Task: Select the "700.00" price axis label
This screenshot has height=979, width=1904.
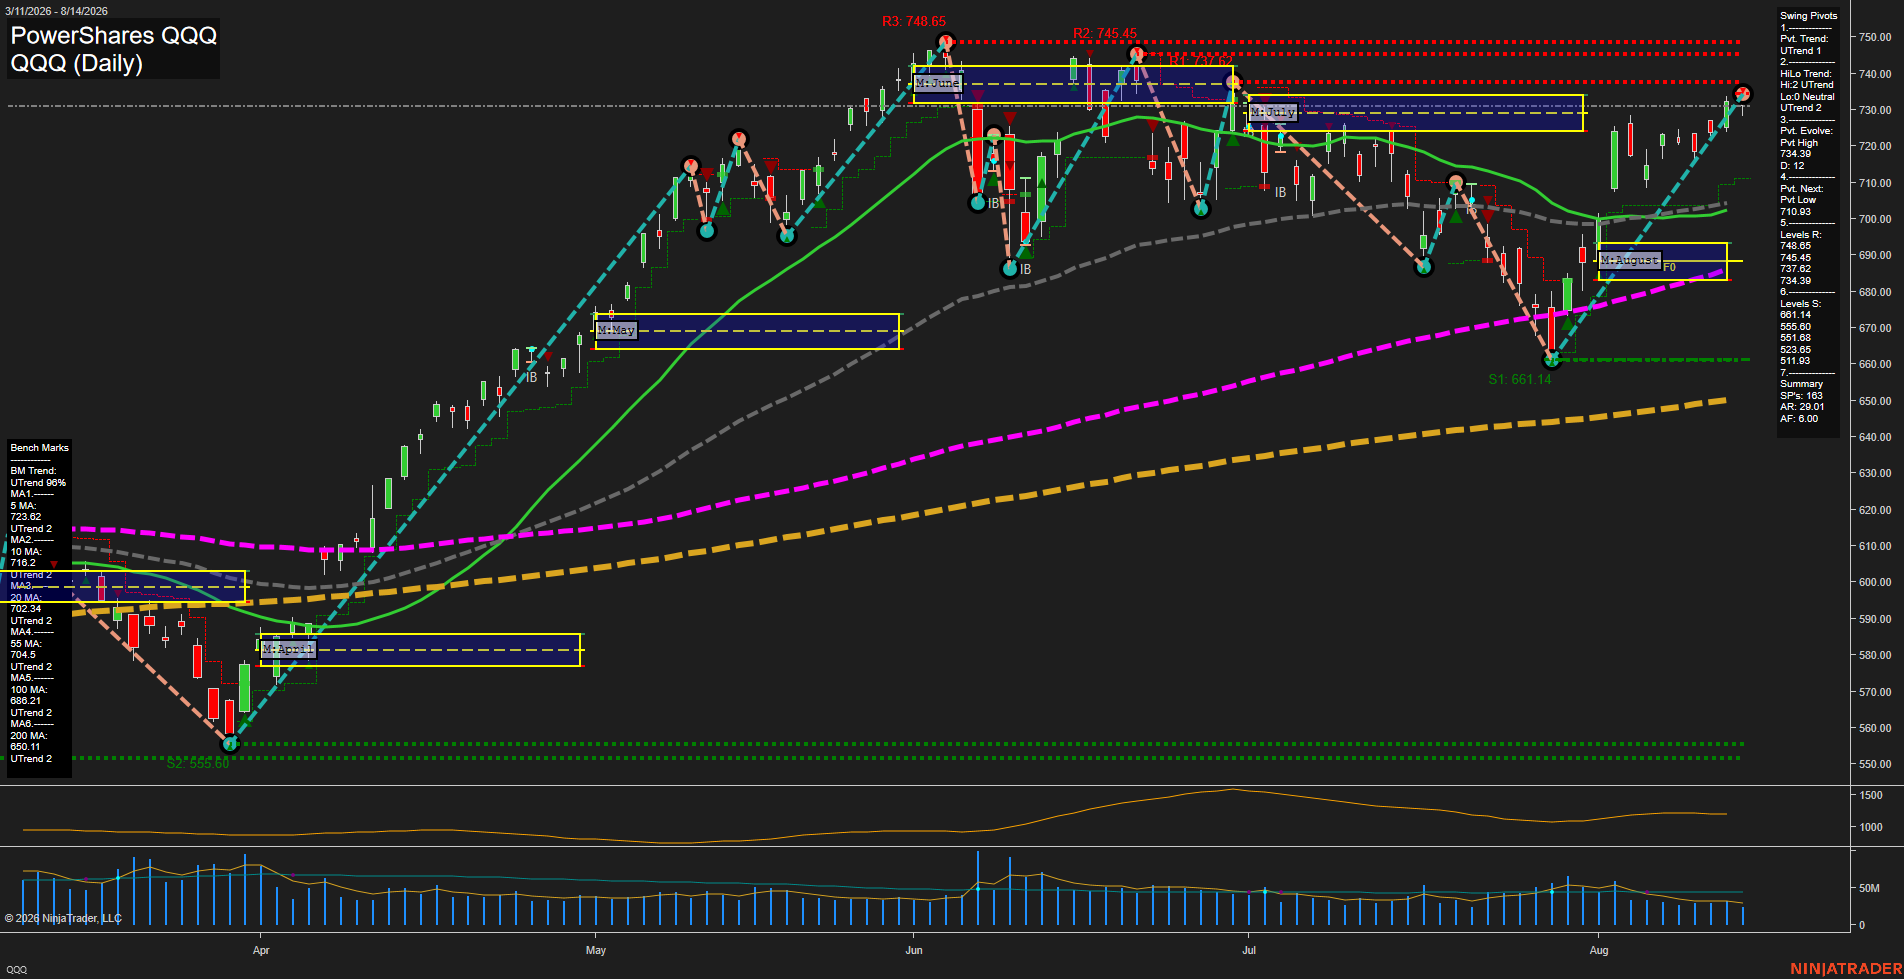Action: point(1875,219)
